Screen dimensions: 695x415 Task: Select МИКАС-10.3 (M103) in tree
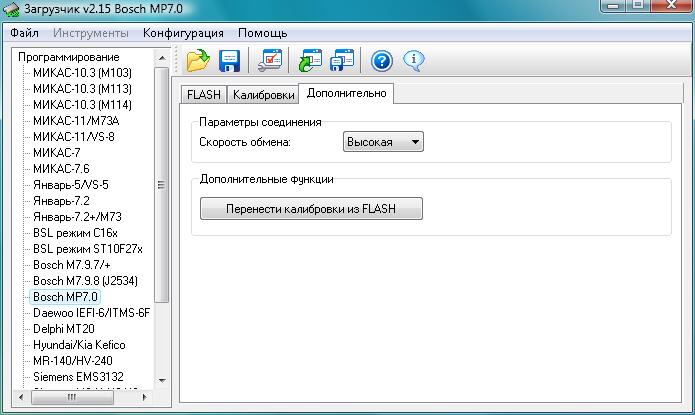pos(82,73)
